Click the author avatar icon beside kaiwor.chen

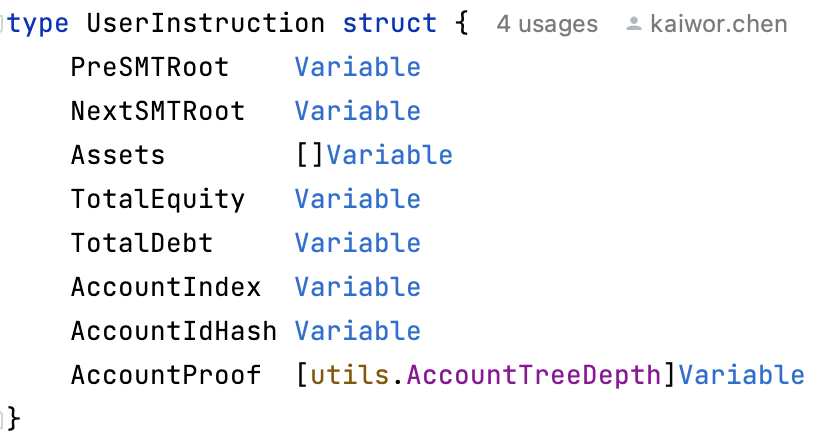[x=633, y=24]
